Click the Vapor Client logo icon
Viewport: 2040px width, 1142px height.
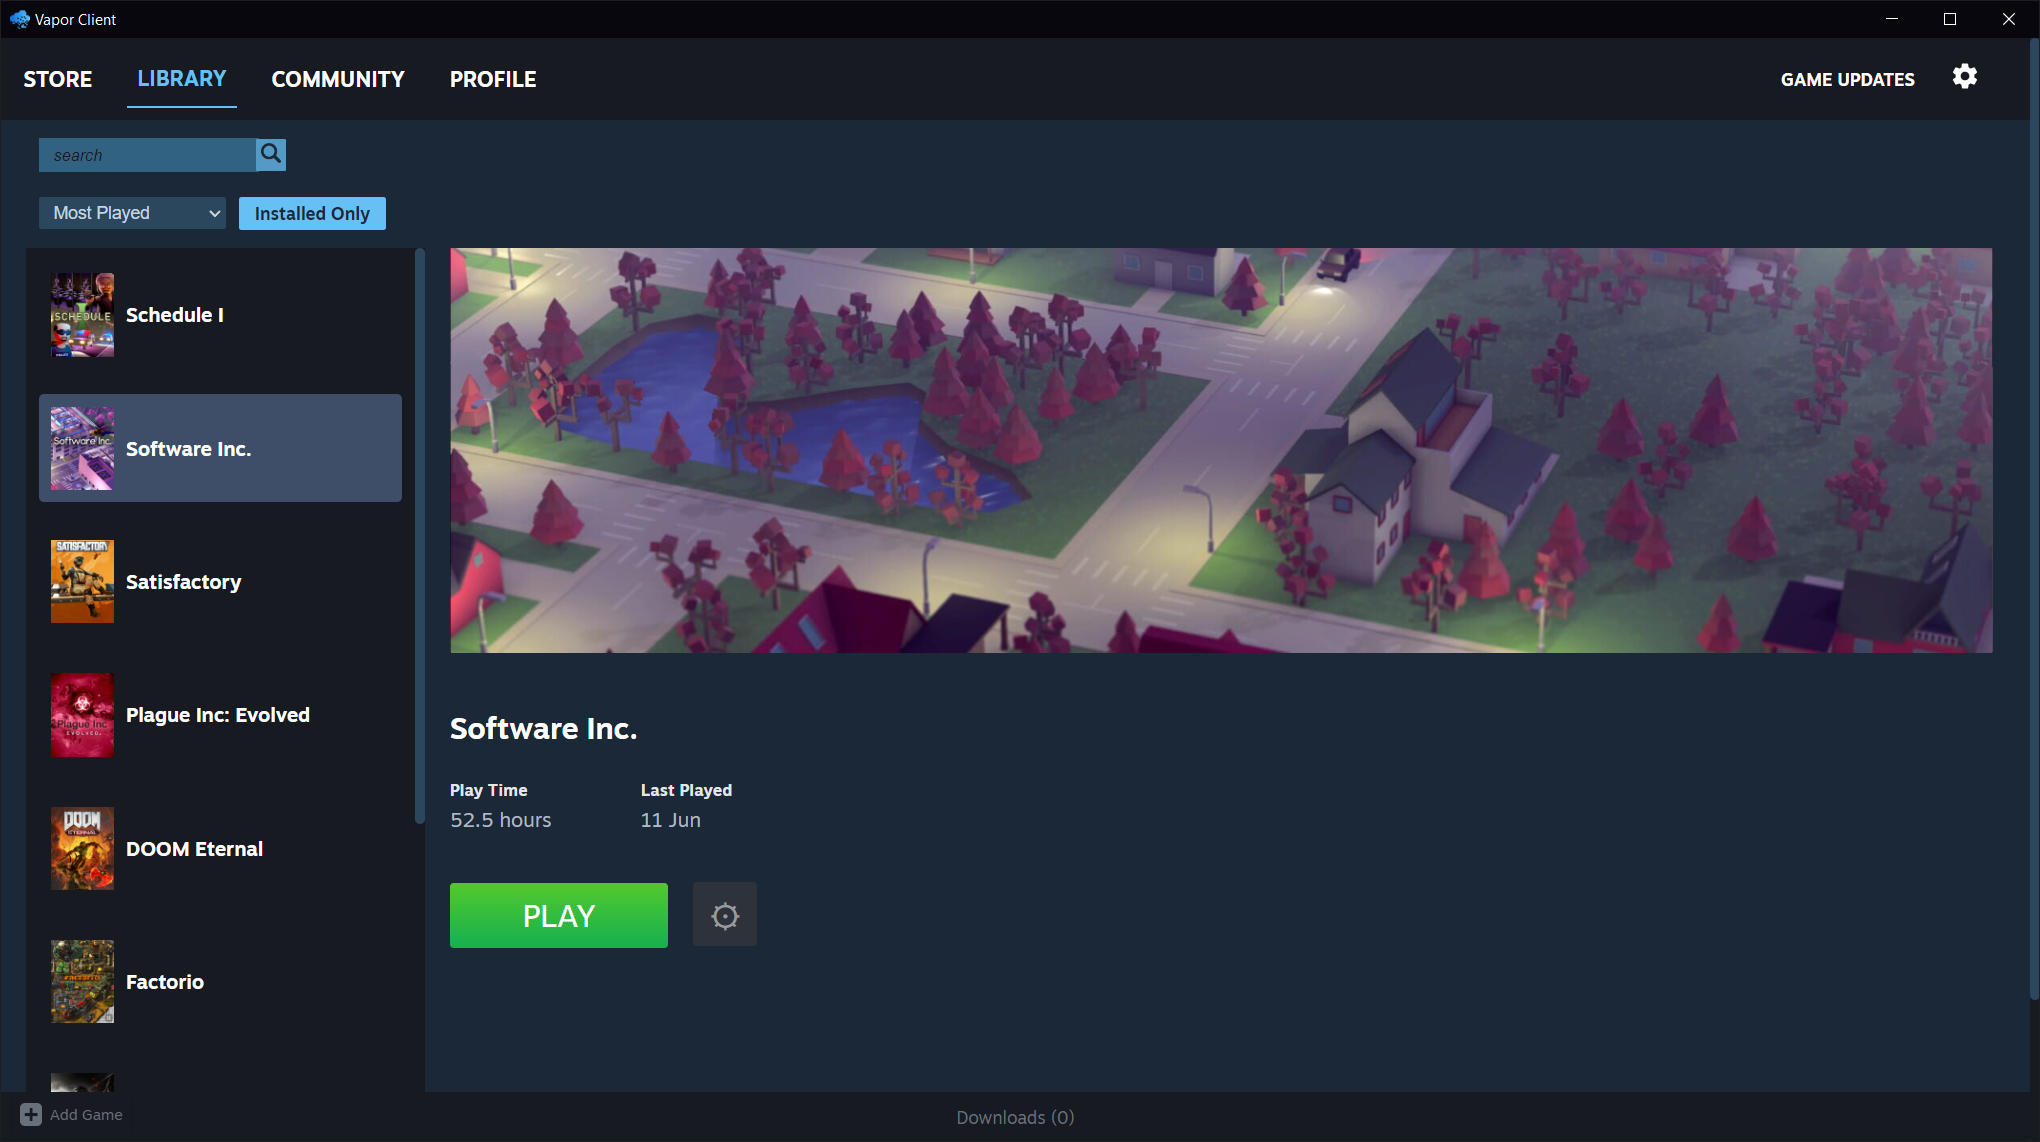pyautogui.click(x=20, y=19)
